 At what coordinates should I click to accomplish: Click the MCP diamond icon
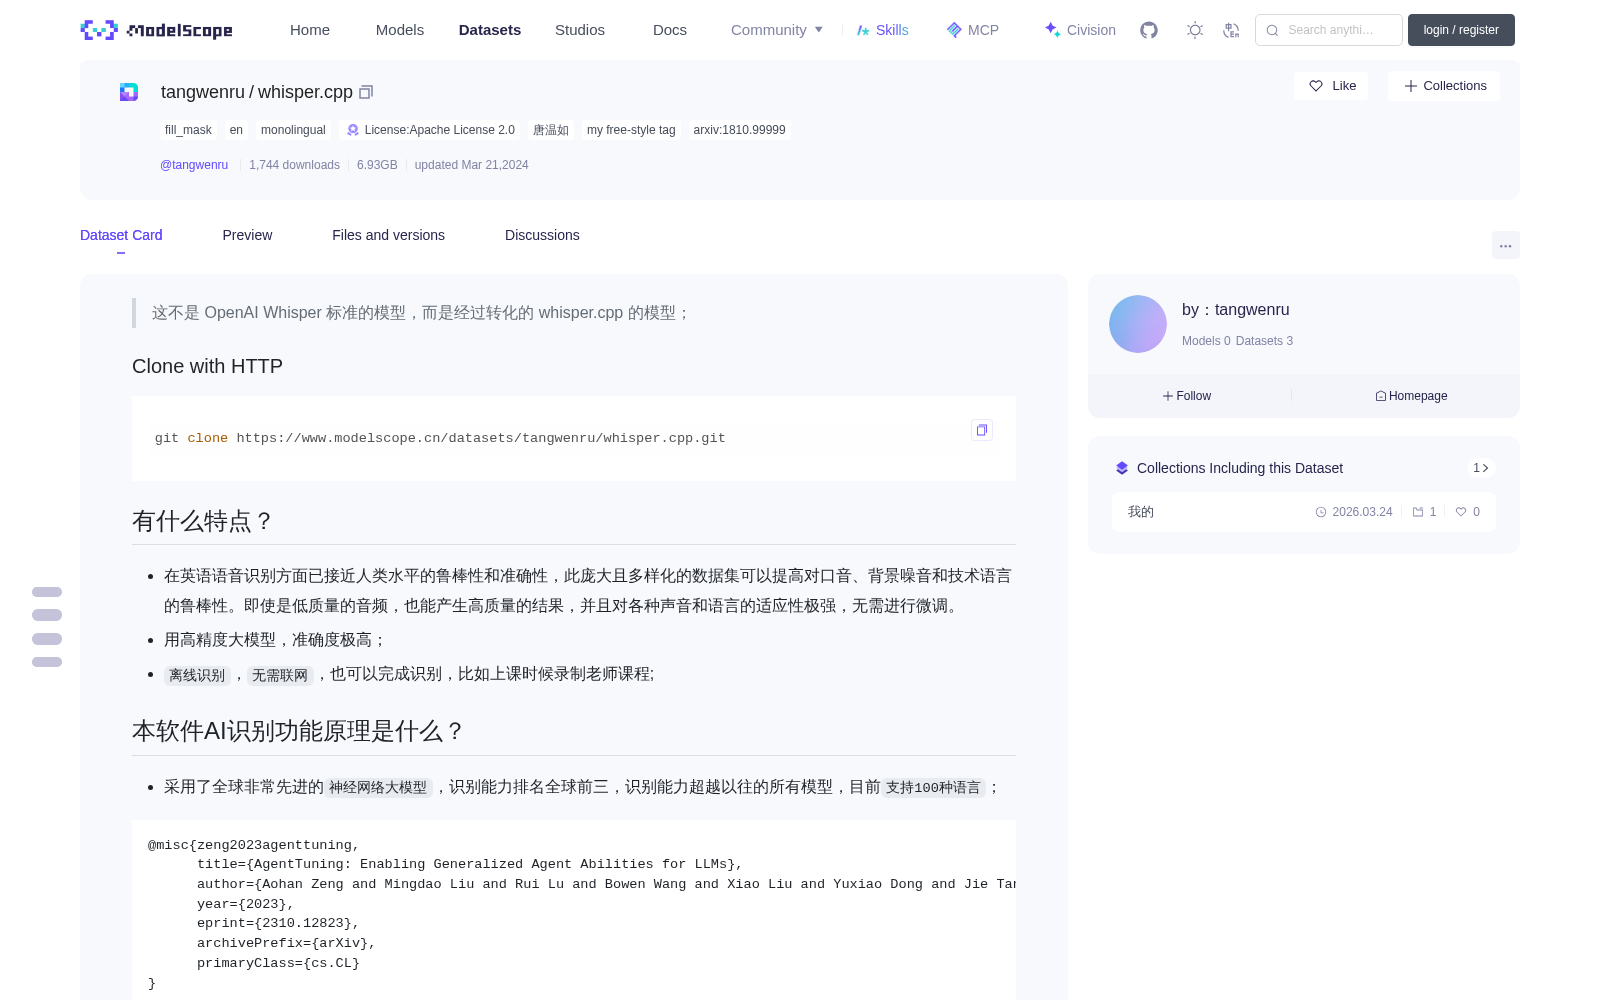coord(954,30)
